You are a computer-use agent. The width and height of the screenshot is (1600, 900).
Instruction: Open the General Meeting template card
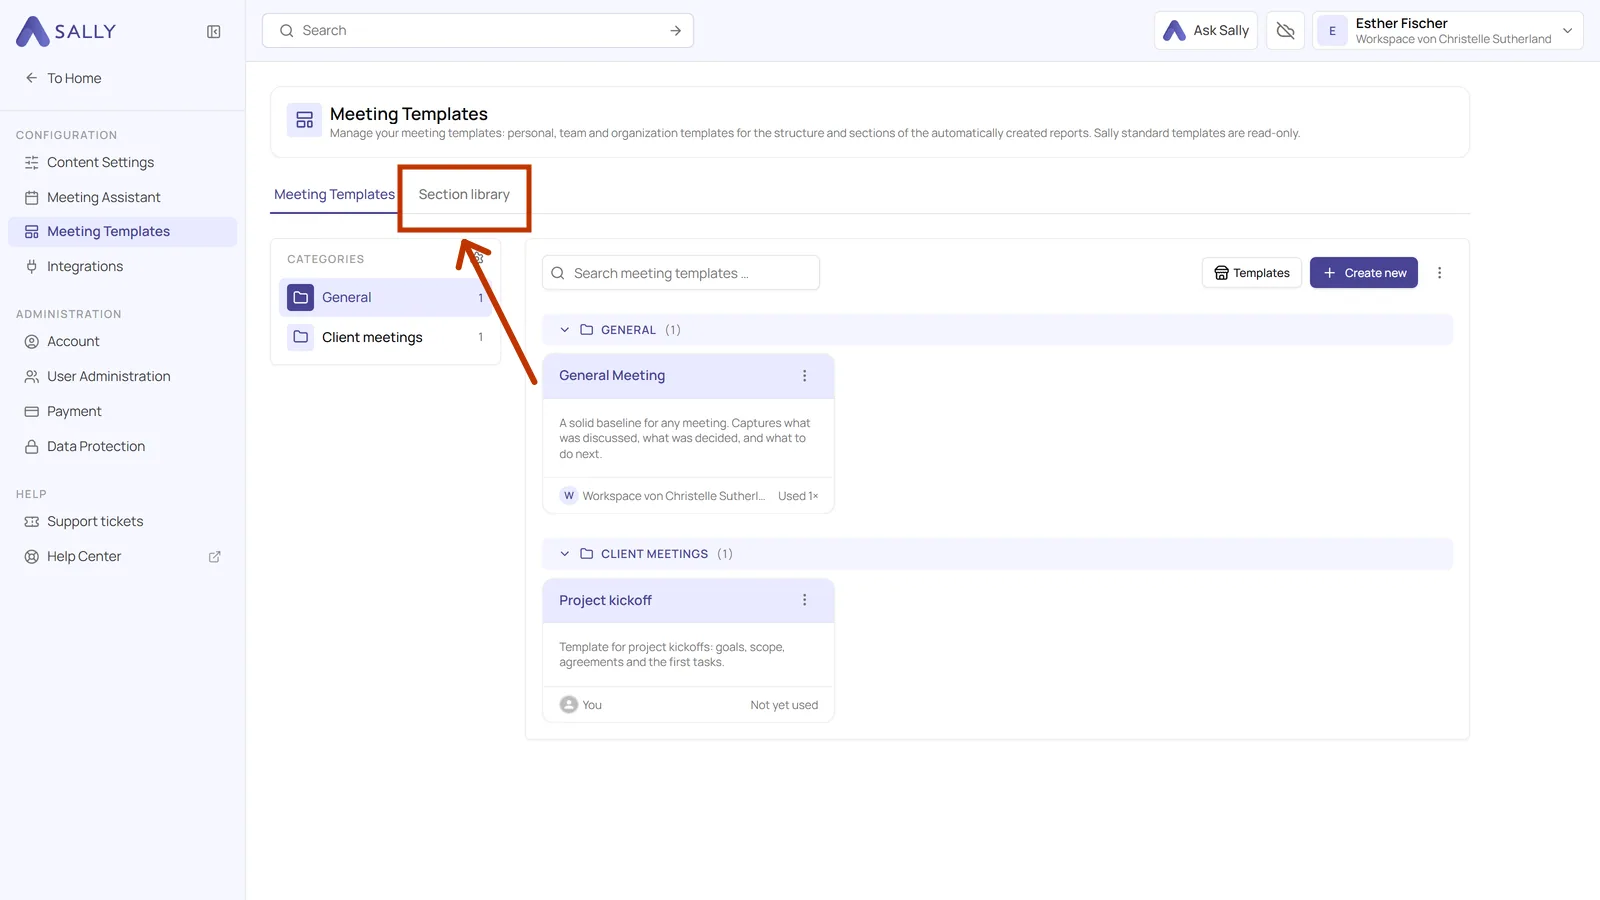688,434
